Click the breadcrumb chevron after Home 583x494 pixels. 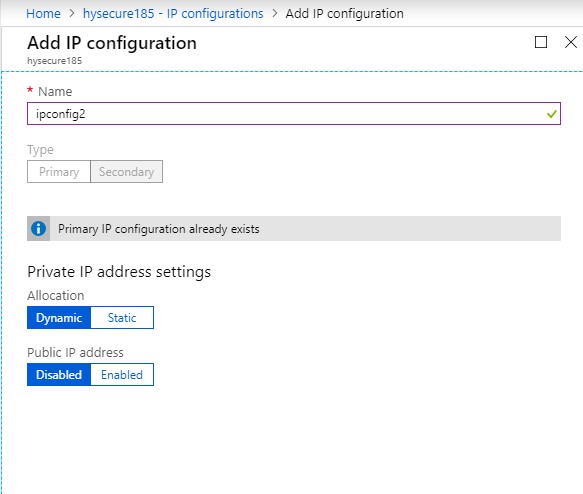click(72, 13)
